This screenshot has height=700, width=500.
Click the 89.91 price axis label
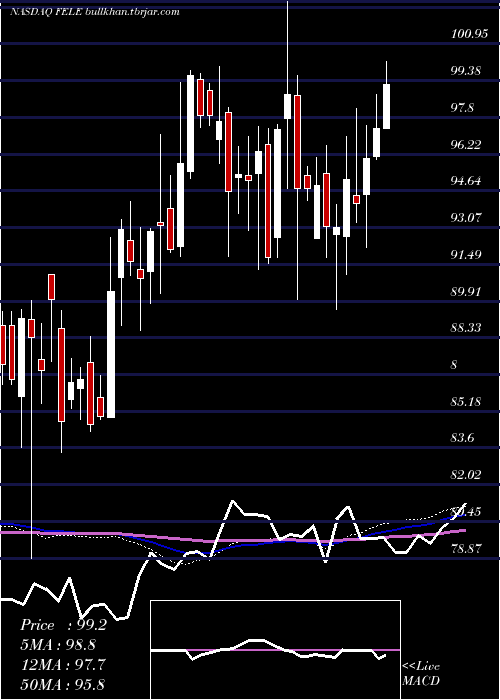[x=466, y=291]
